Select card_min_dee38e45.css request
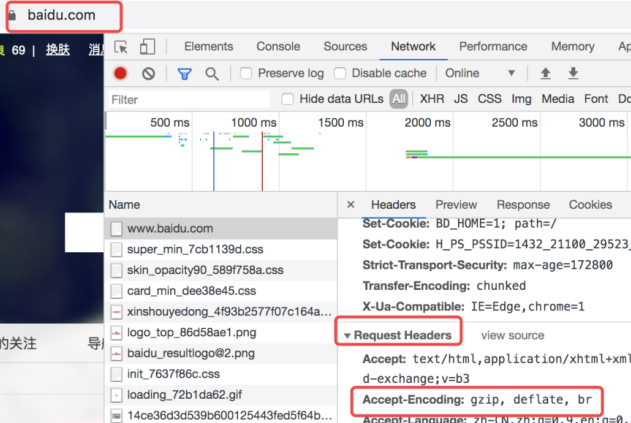 [x=221, y=291]
